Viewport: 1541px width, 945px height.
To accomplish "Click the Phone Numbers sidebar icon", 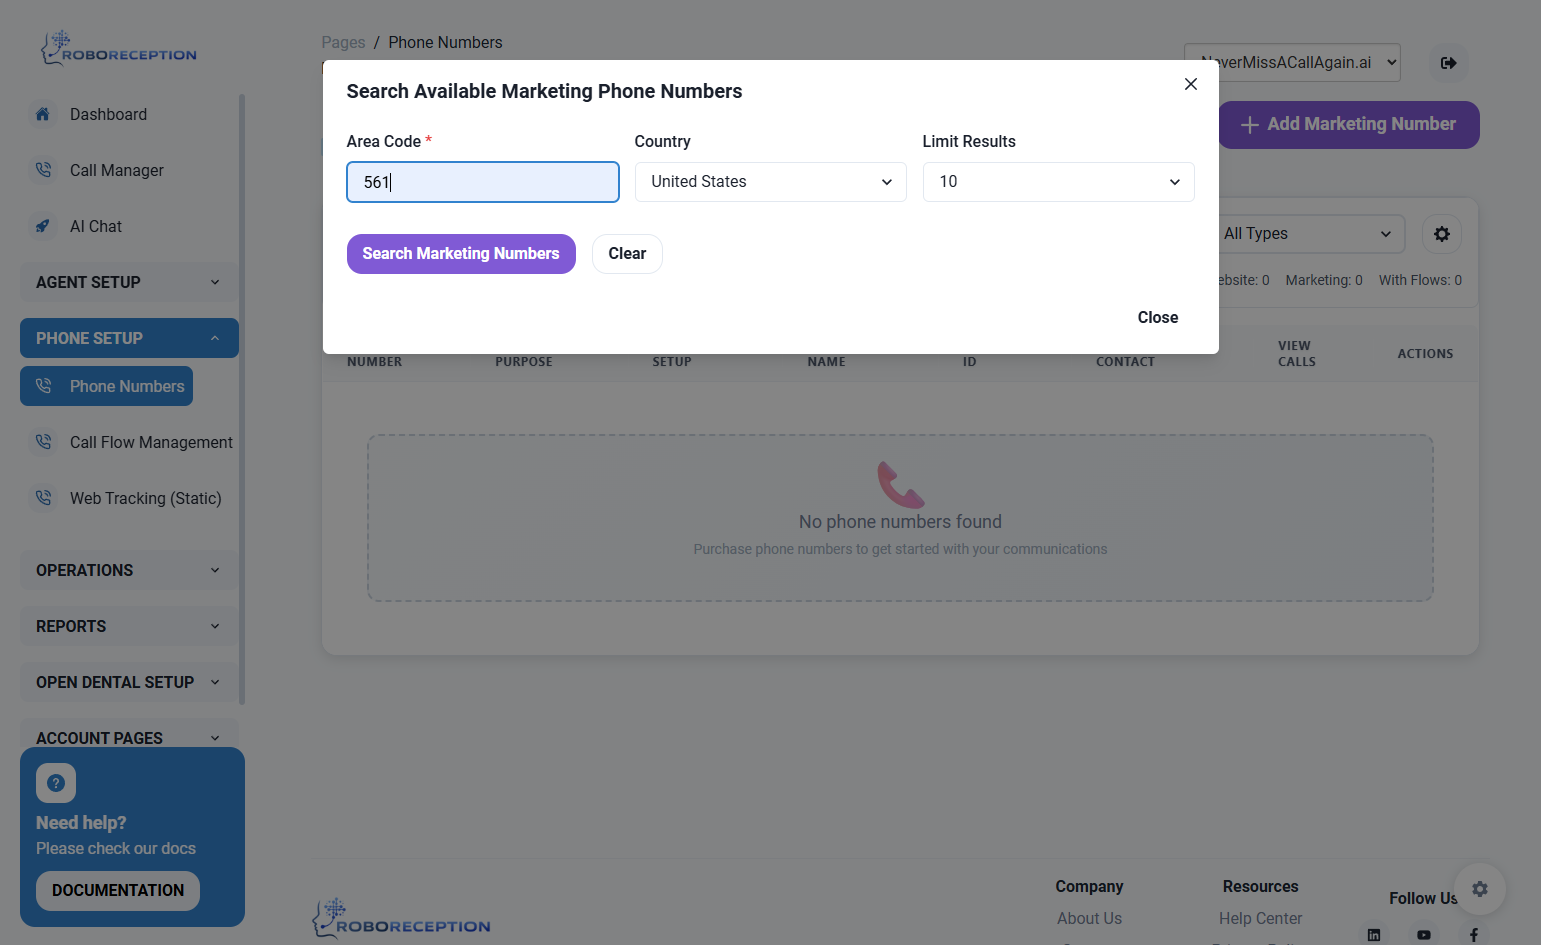I will pos(43,386).
